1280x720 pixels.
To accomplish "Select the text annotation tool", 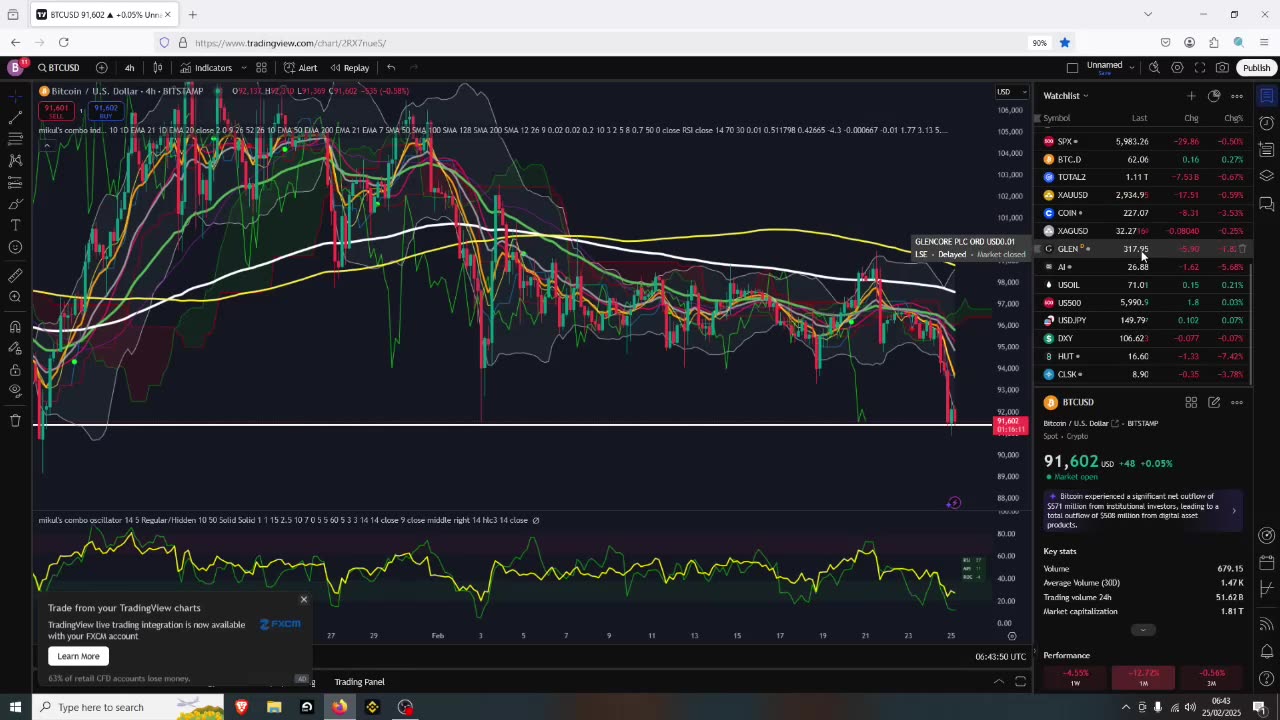I will click(x=15, y=225).
